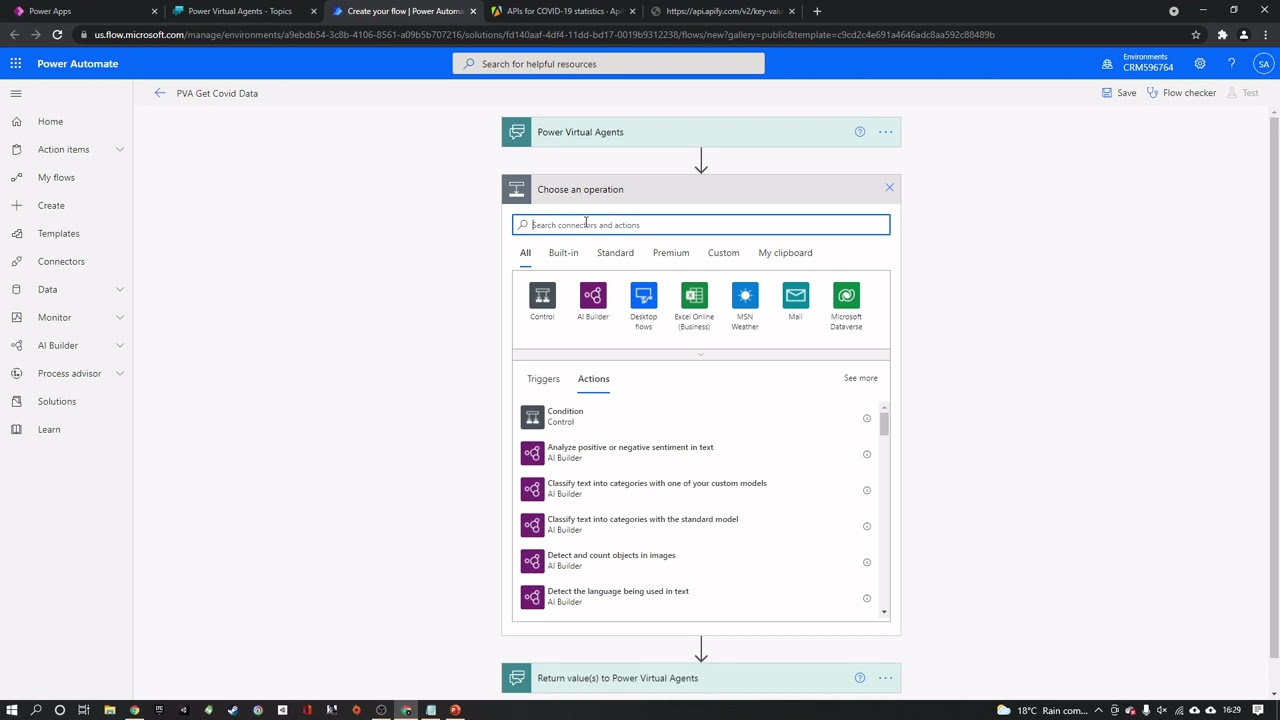The image size is (1280, 720).
Task: Show info for Detect and count objects action
Action: pos(867,562)
